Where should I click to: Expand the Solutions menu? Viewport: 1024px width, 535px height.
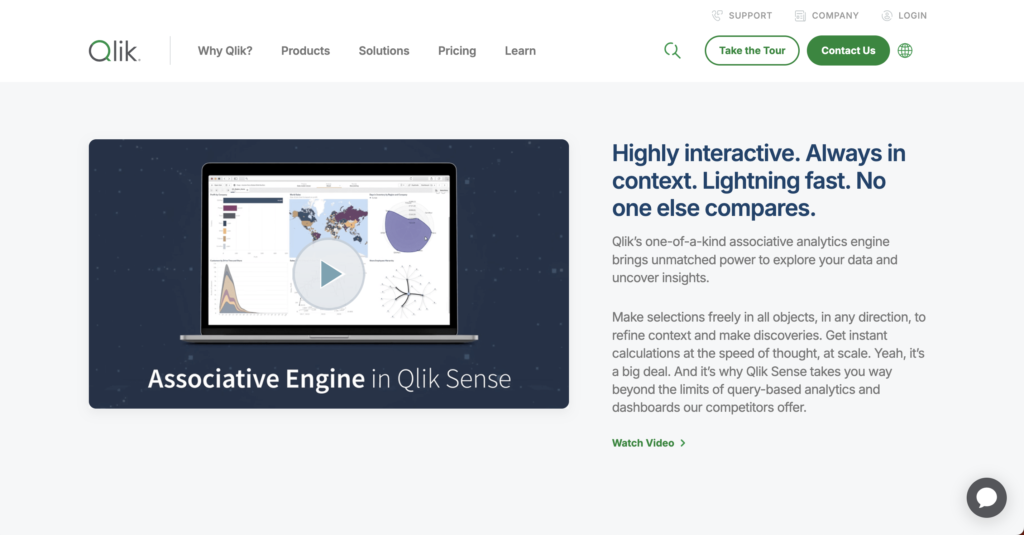(384, 51)
